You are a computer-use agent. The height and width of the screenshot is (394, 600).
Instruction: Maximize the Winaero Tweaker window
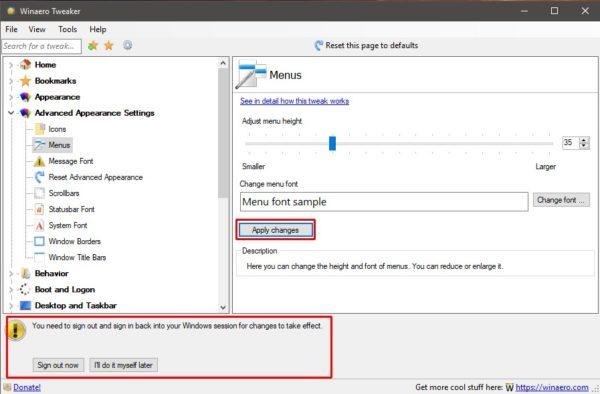554,11
